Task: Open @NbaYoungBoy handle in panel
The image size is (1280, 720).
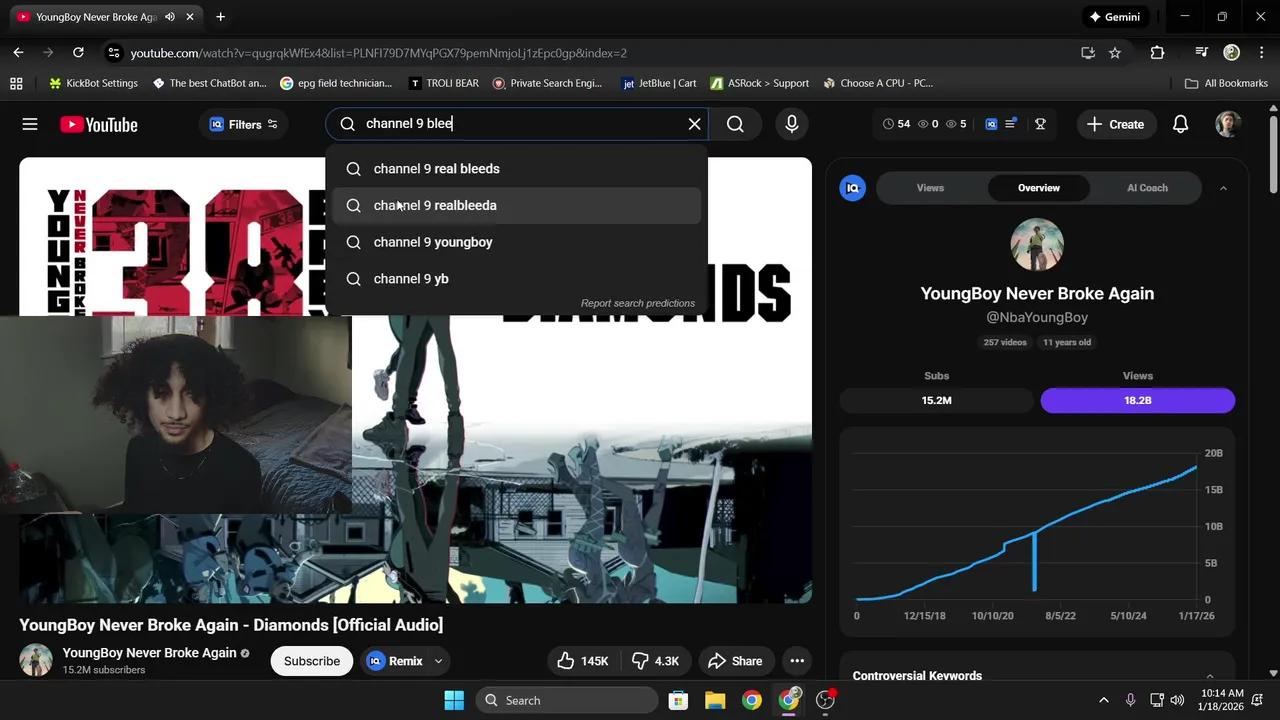Action: click(x=1037, y=317)
